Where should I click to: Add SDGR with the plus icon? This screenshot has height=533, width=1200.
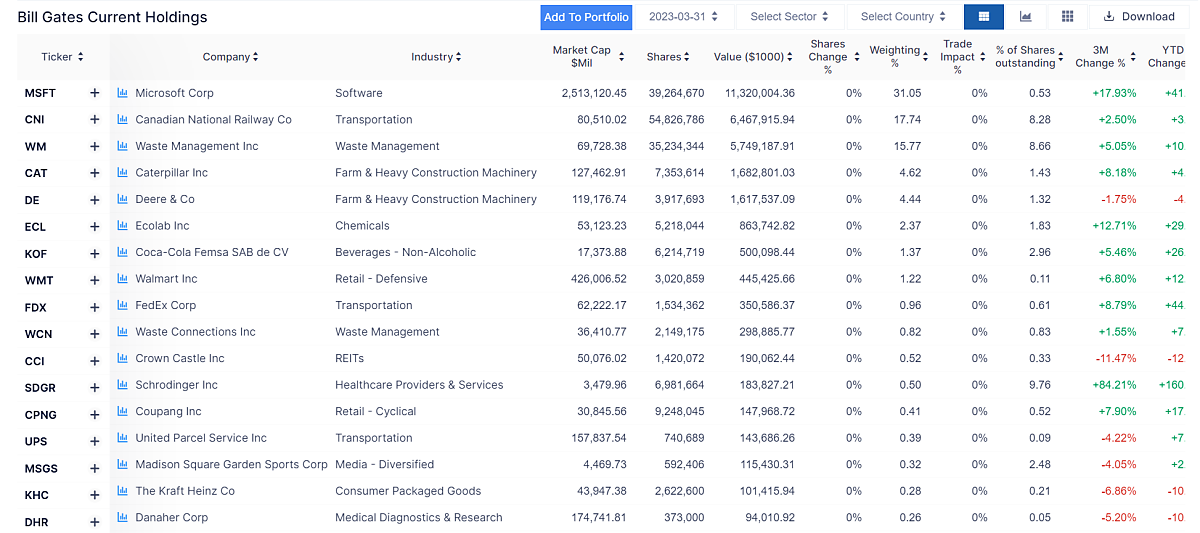(95, 386)
